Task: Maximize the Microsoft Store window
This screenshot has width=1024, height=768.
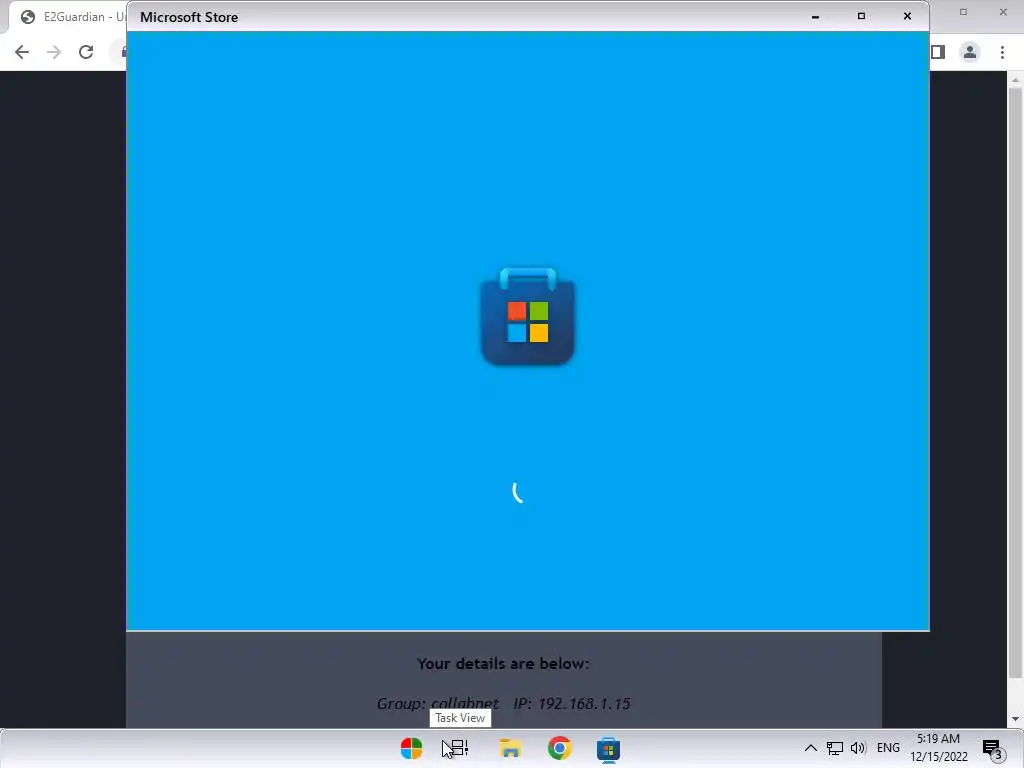Action: 861,16
